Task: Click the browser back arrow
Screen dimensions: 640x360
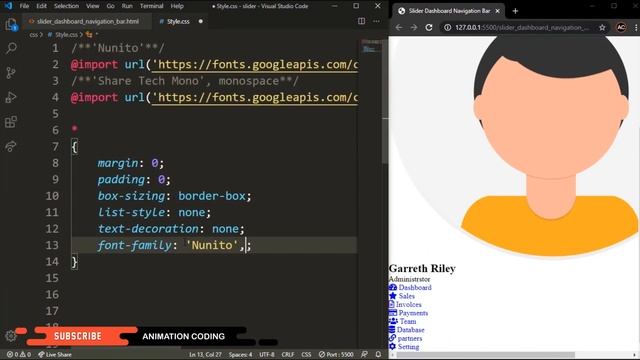Action: pos(399,27)
